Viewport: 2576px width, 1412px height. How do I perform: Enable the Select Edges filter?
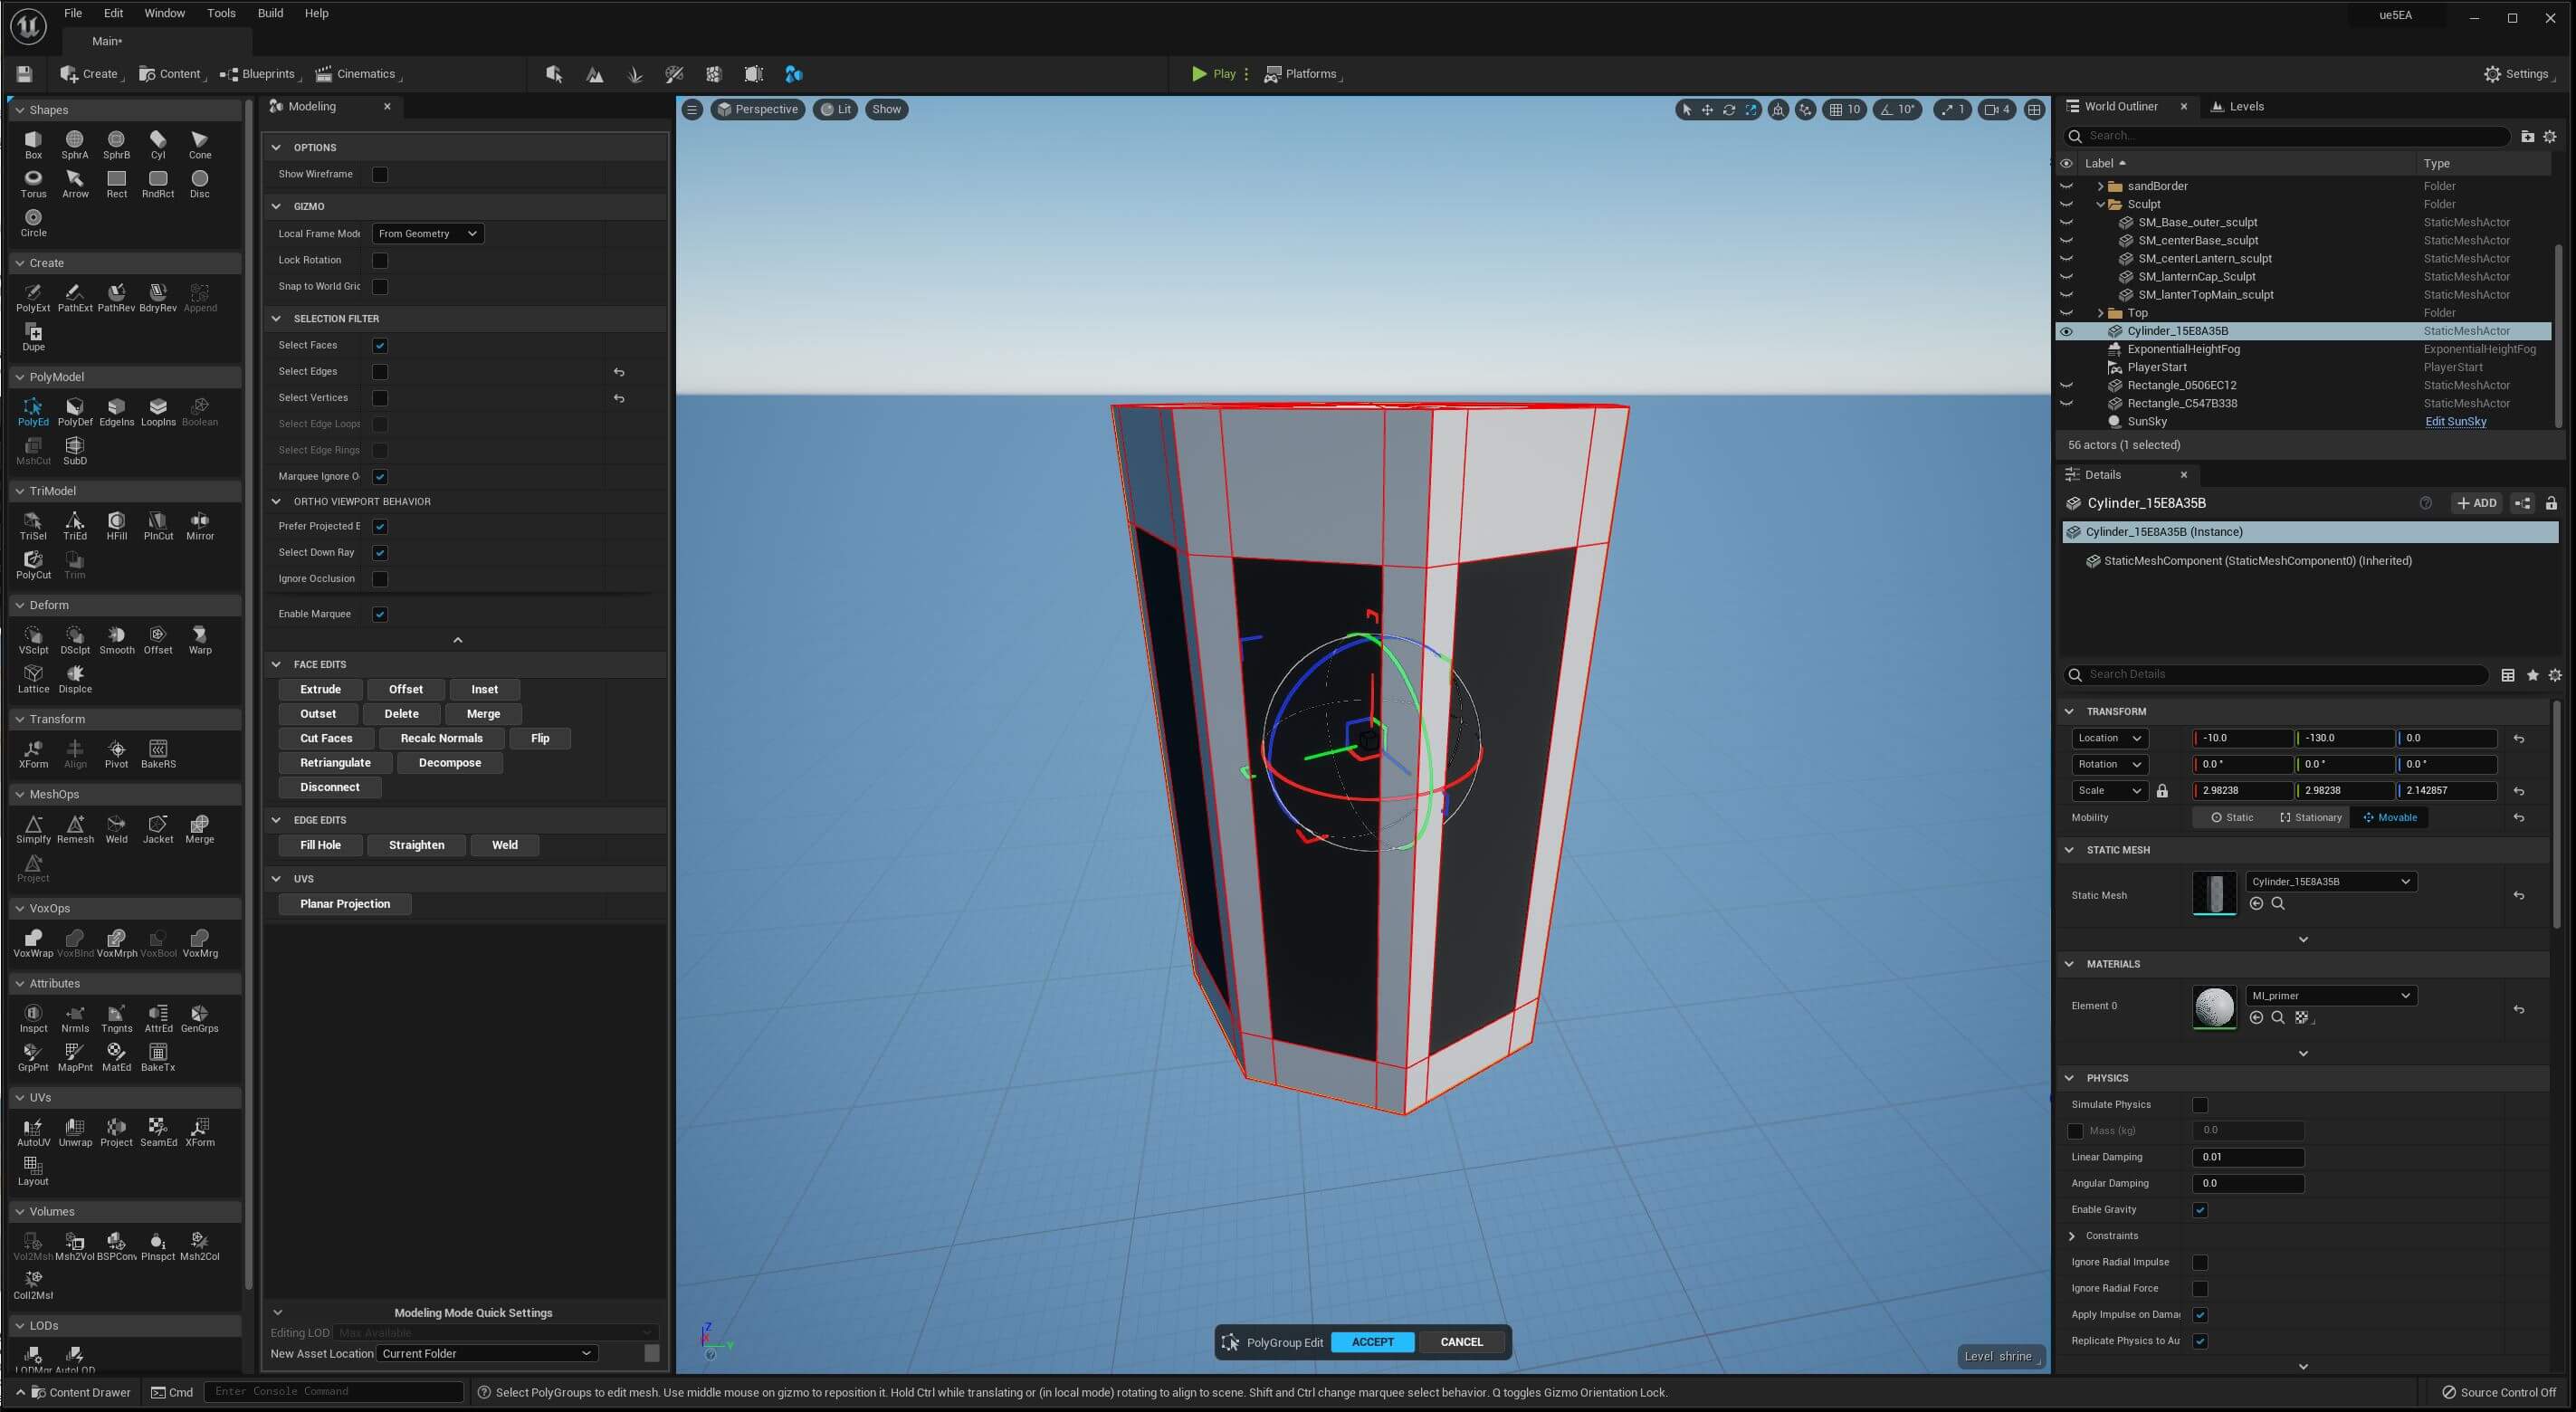coord(380,371)
